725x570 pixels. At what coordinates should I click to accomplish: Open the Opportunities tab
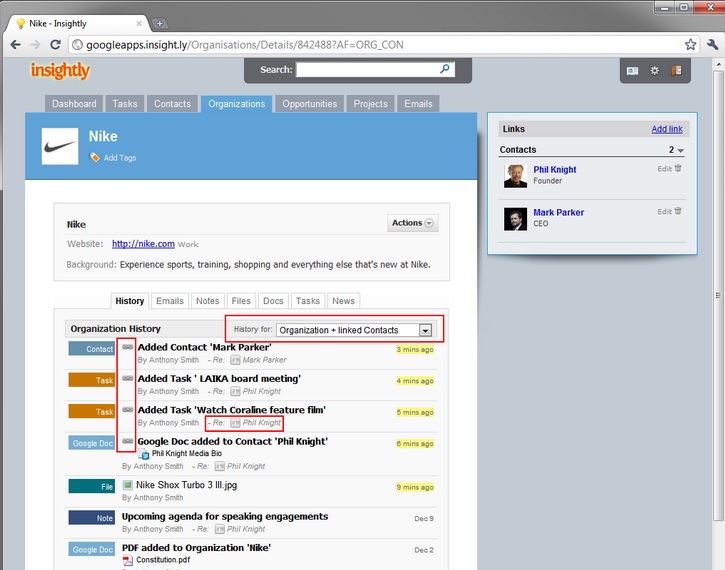[x=310, y=104]
